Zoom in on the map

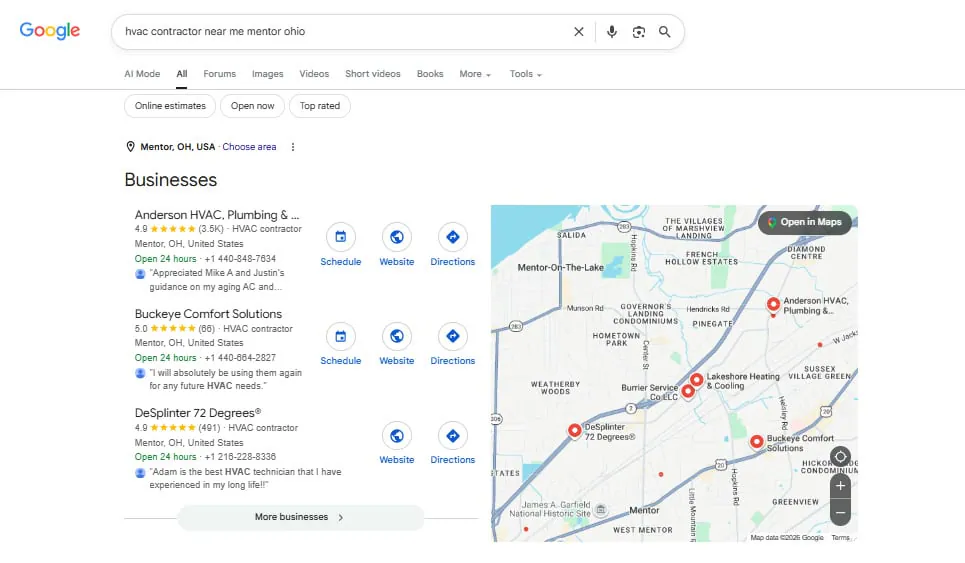tap(840, 486)
